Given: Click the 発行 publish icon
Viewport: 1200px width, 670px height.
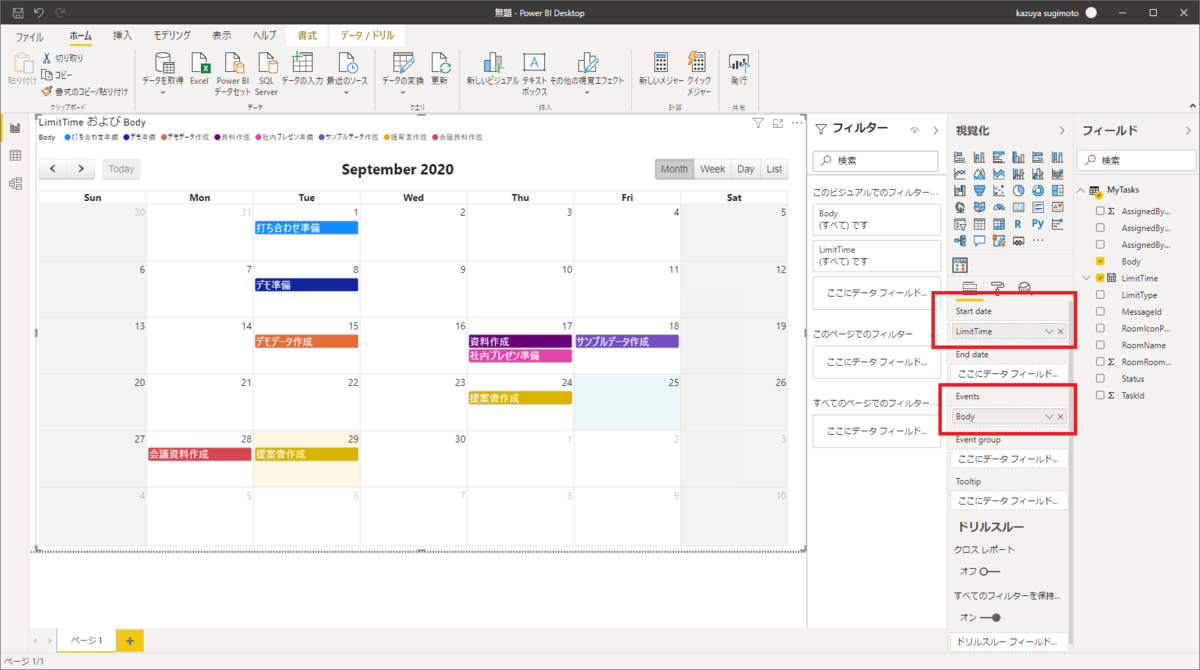Looking at the screenshot, I should (x=739, y=63).
